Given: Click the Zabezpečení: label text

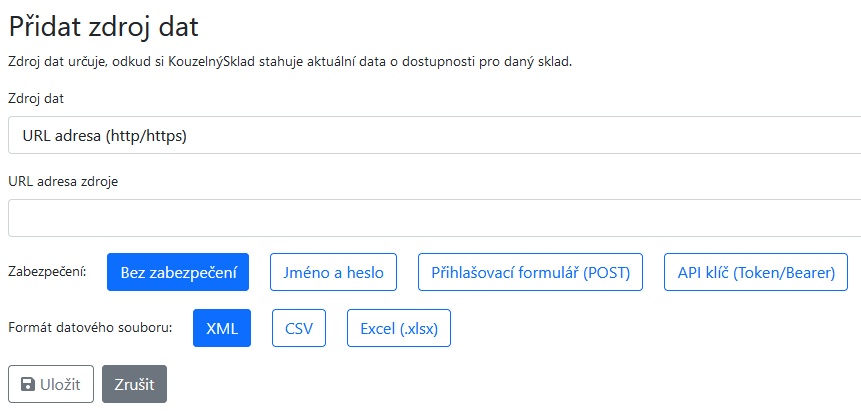Looking at the screenshot, I should (47, 272).
